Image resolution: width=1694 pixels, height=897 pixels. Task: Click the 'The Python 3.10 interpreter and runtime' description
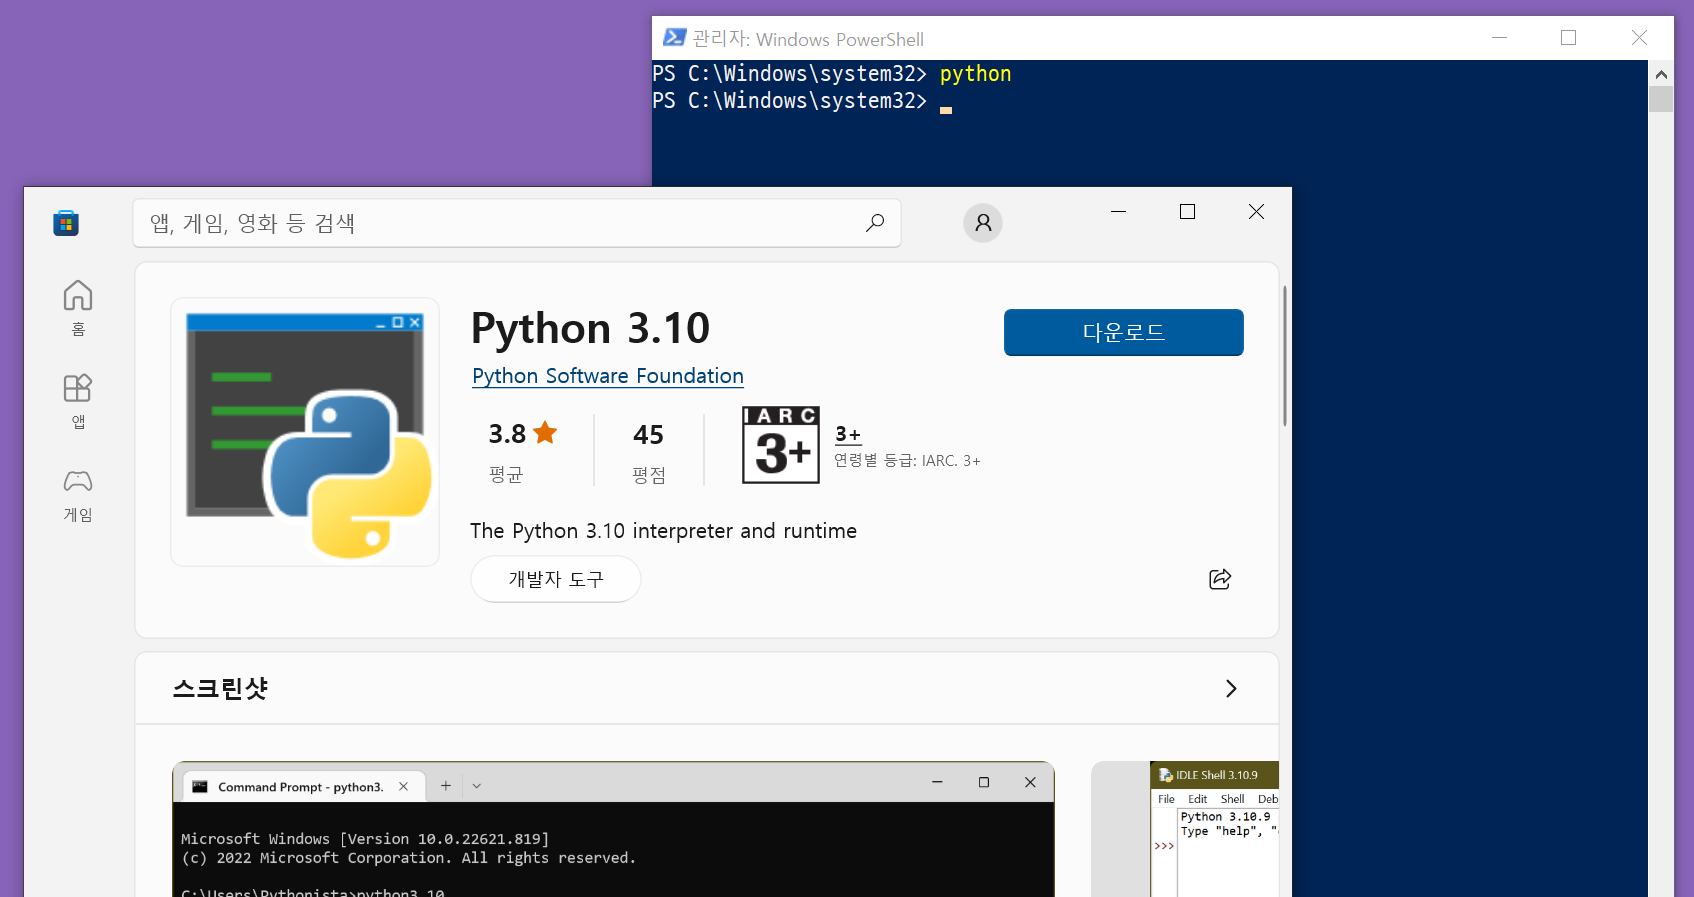(x=663, y=531)
